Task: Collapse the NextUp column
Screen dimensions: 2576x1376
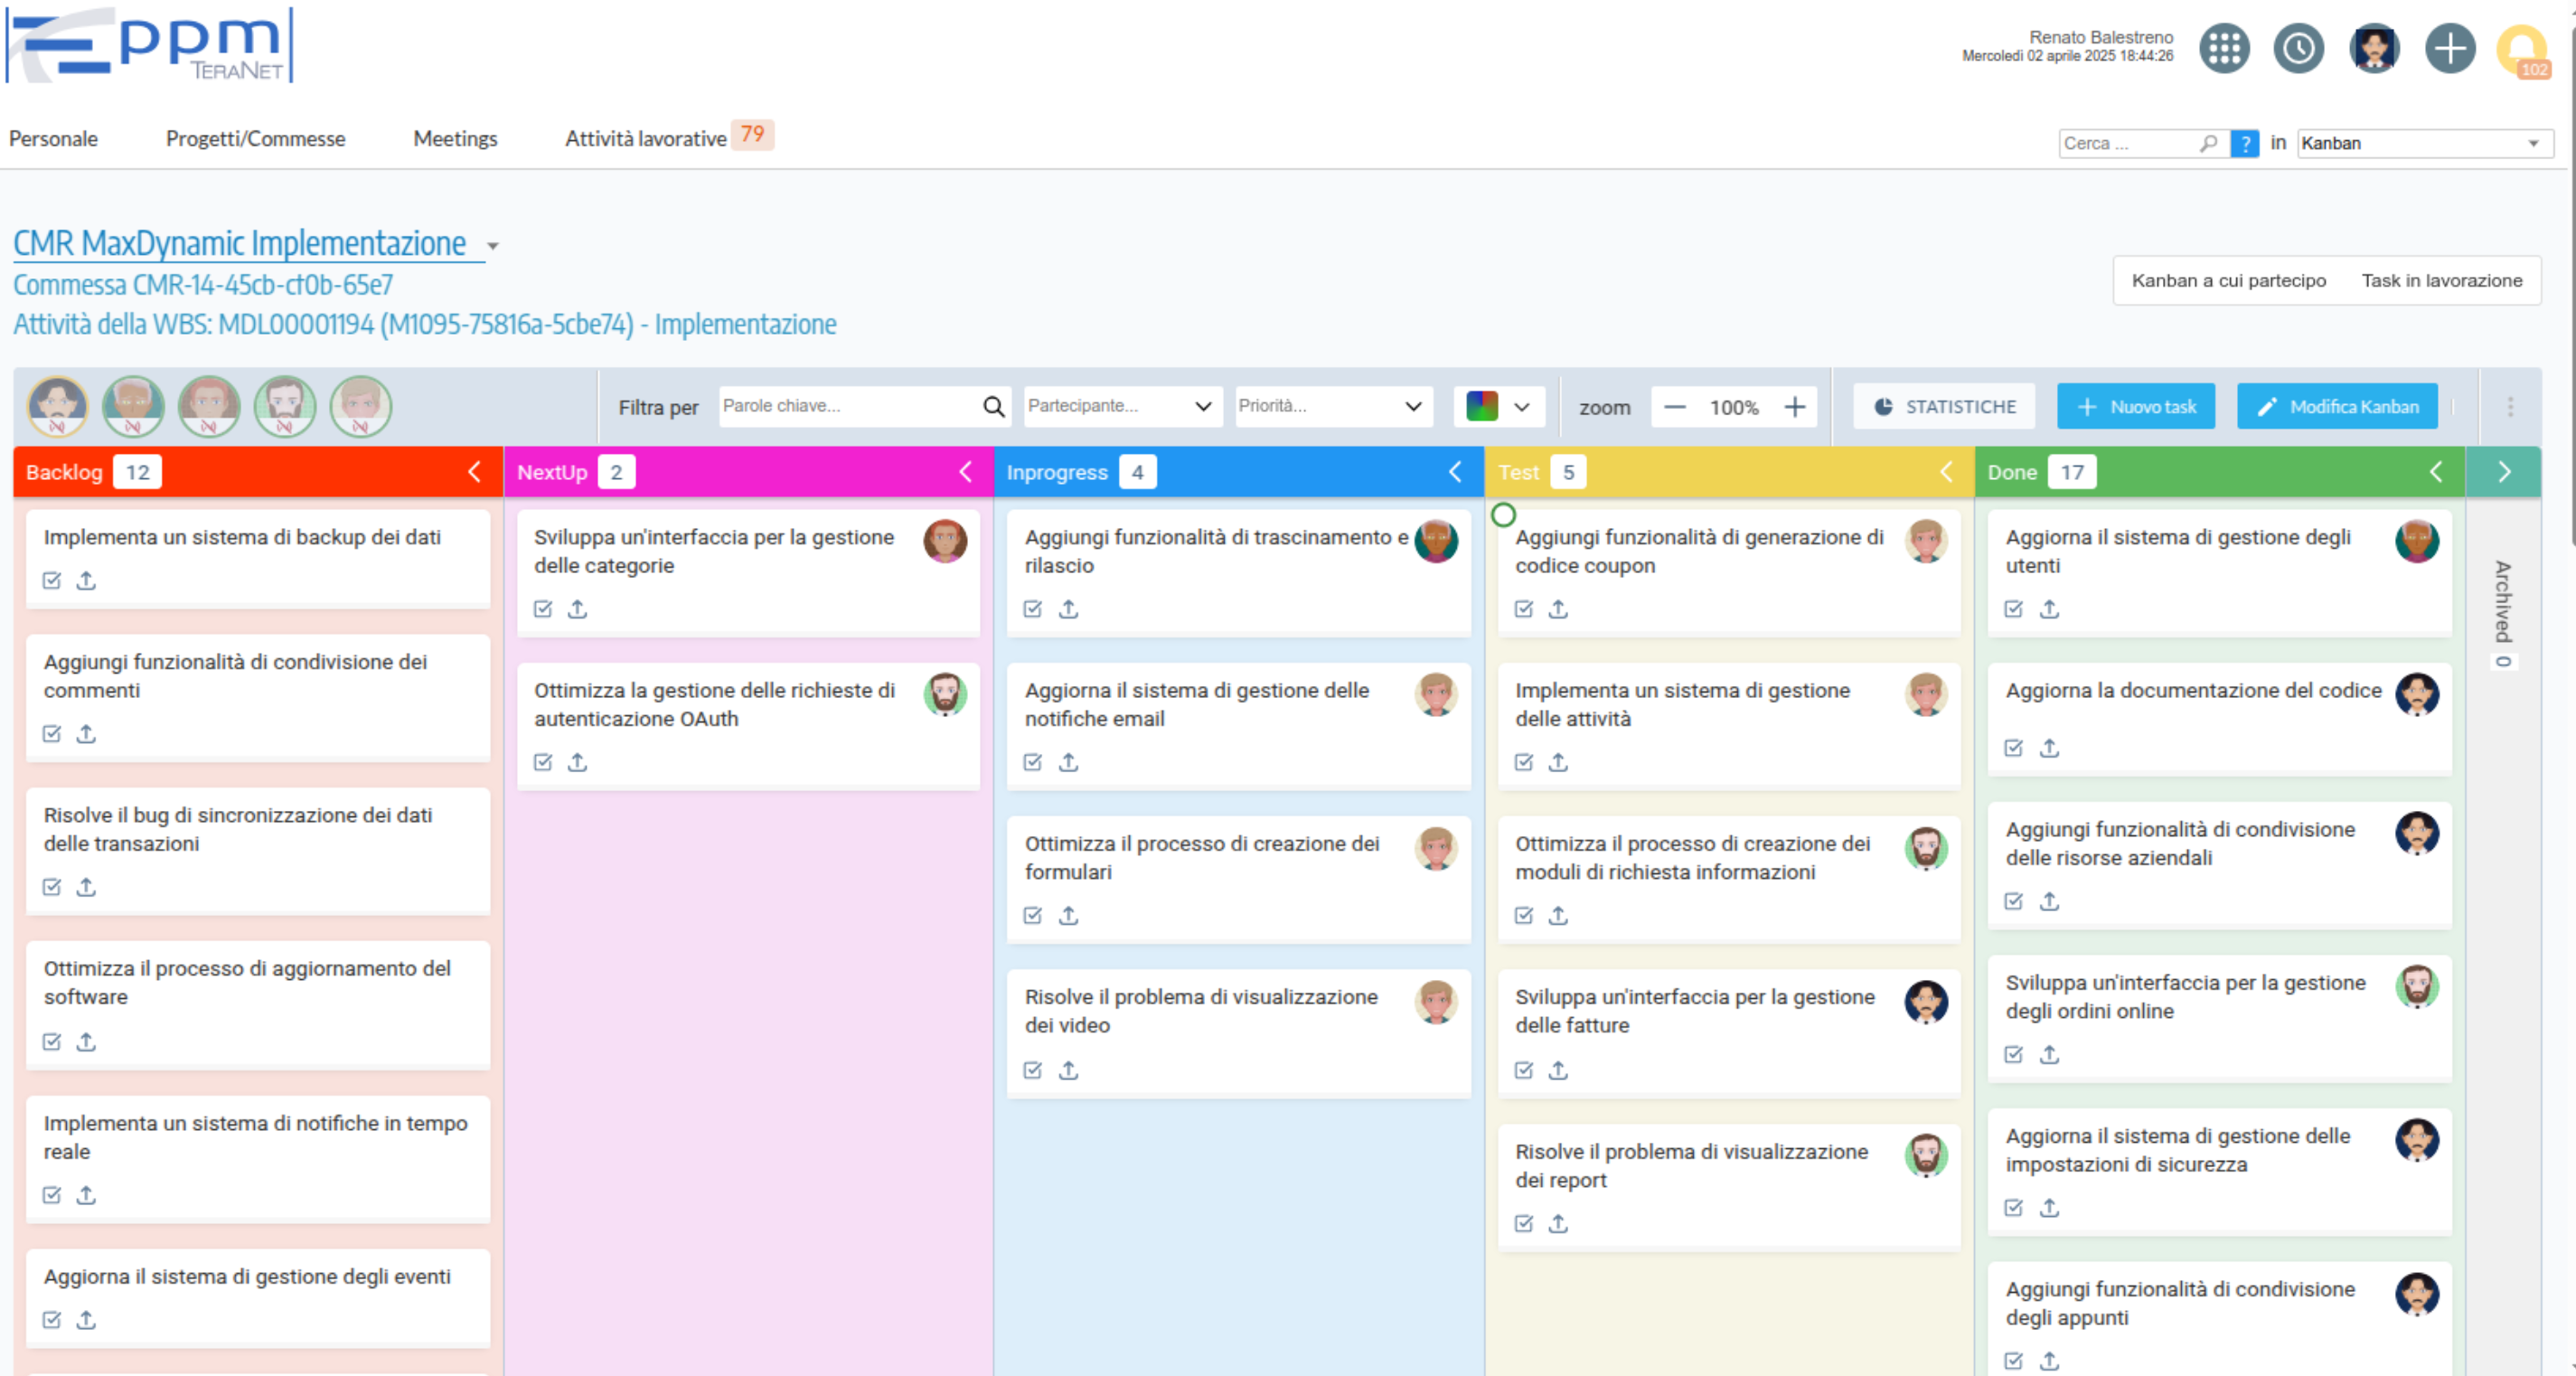Action: point(965,471)
